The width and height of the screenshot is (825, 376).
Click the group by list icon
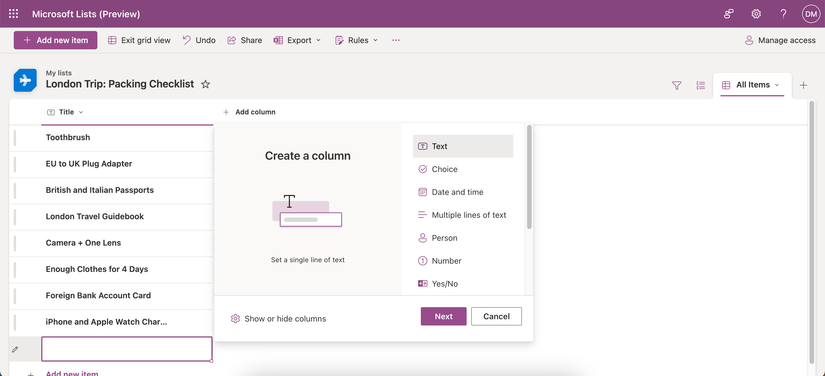coord(700,85)
